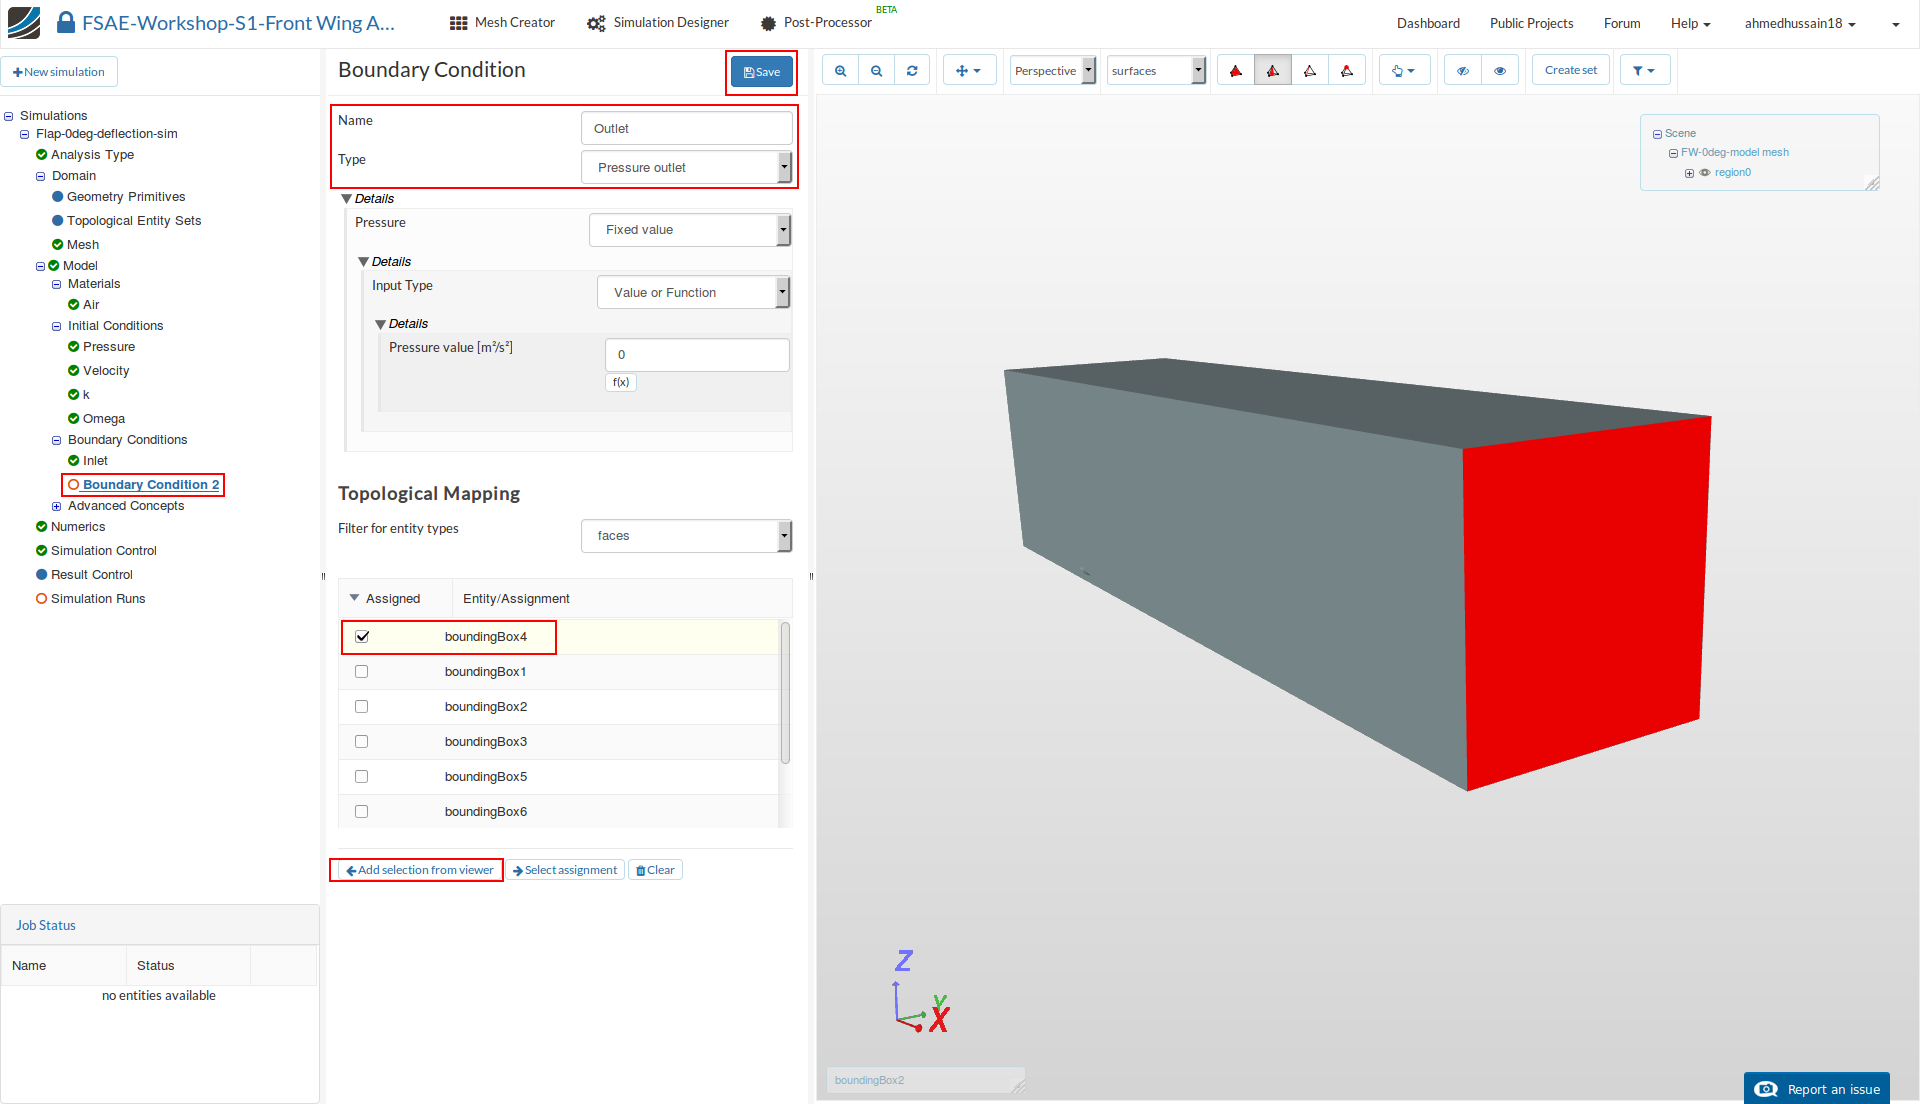
Task: Click the zoom in viewer icon
Action: pyautogui.click(x=840, y=71)
